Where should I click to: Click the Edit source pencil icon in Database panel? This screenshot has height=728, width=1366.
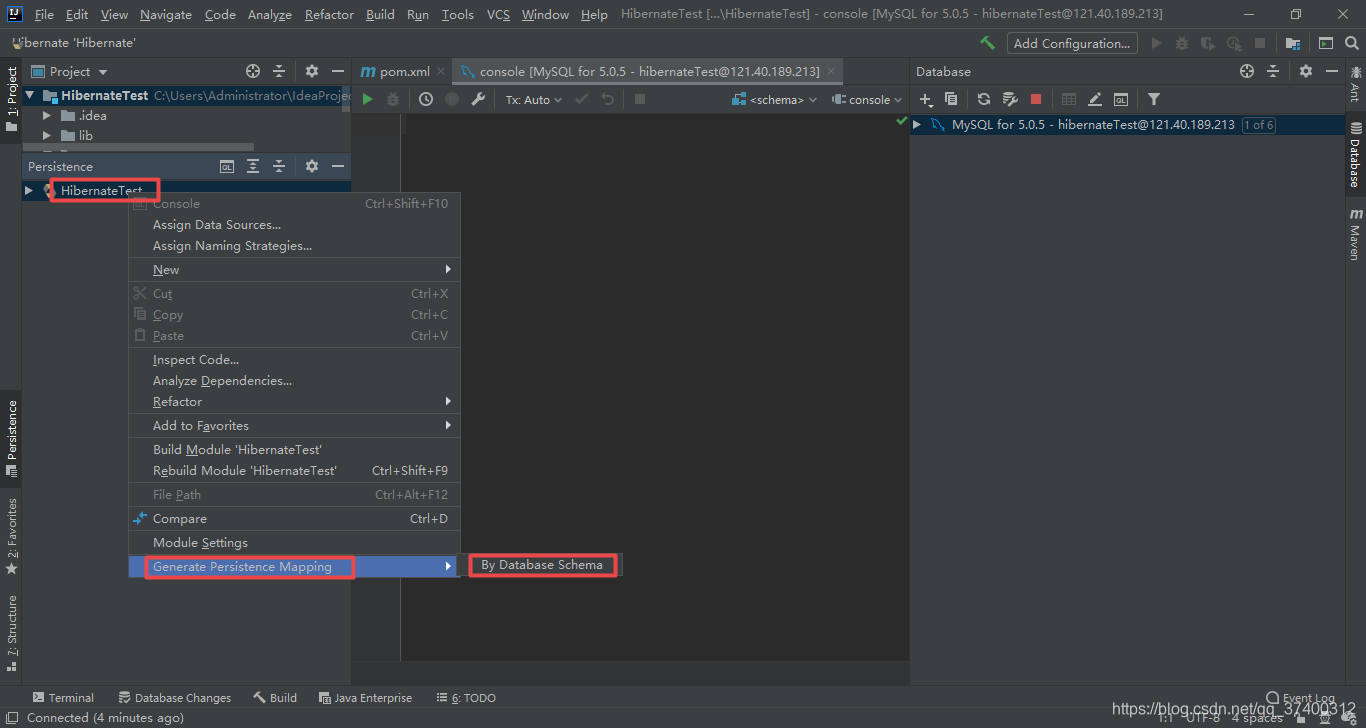point(1095,99)
